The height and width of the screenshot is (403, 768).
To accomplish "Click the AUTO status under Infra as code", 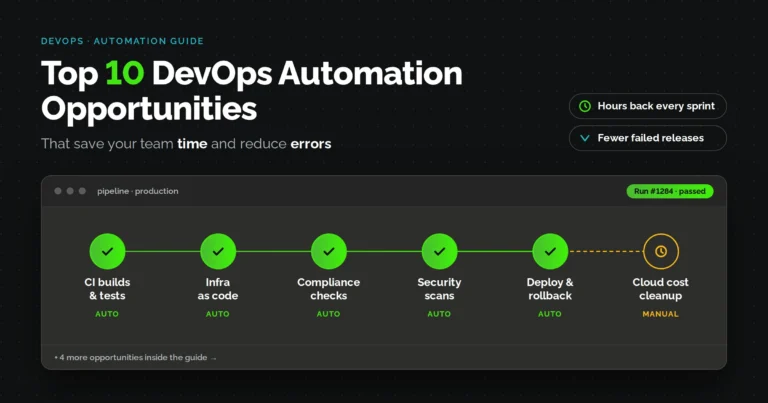I will (x=218, y=314).
